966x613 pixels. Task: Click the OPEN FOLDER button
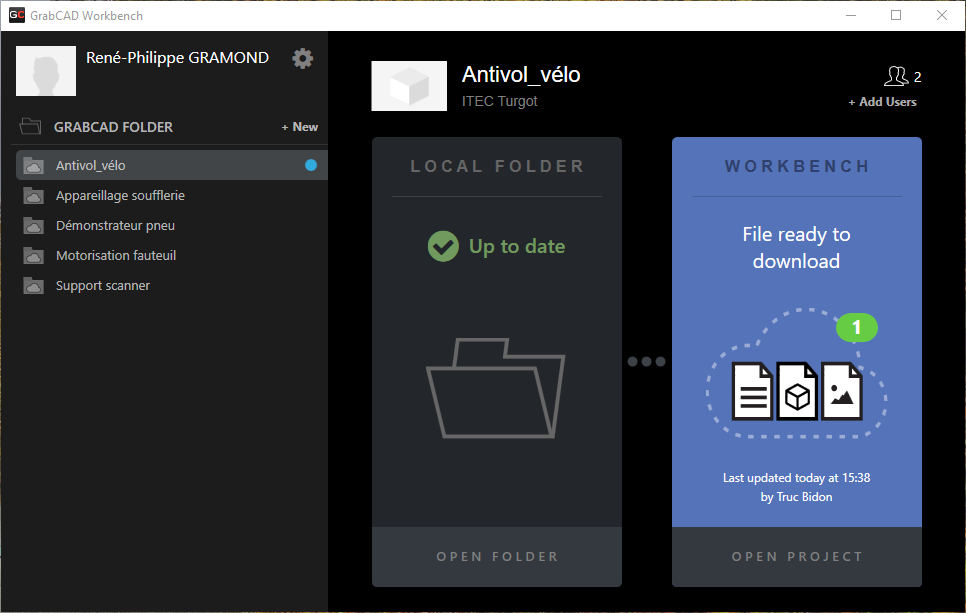coord(497,556)
